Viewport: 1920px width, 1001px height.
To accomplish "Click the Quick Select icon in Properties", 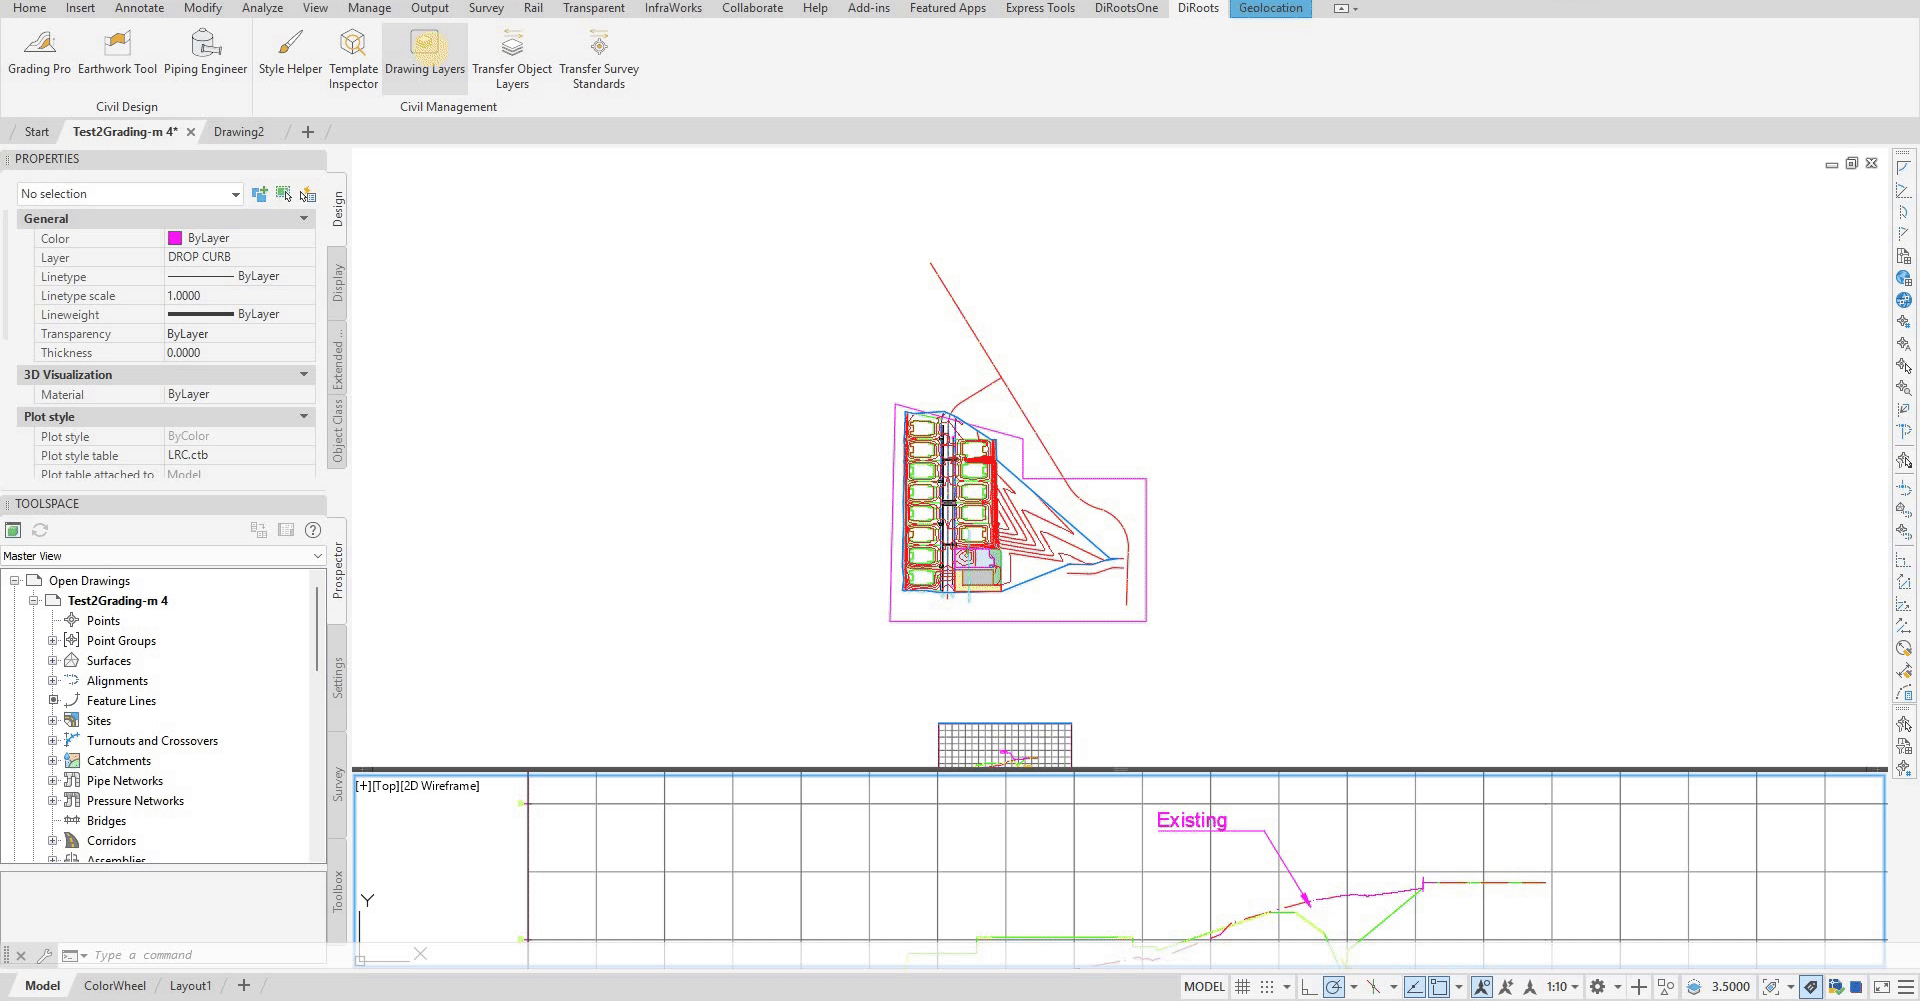I will pyautogui.click(x=308, y=194).
